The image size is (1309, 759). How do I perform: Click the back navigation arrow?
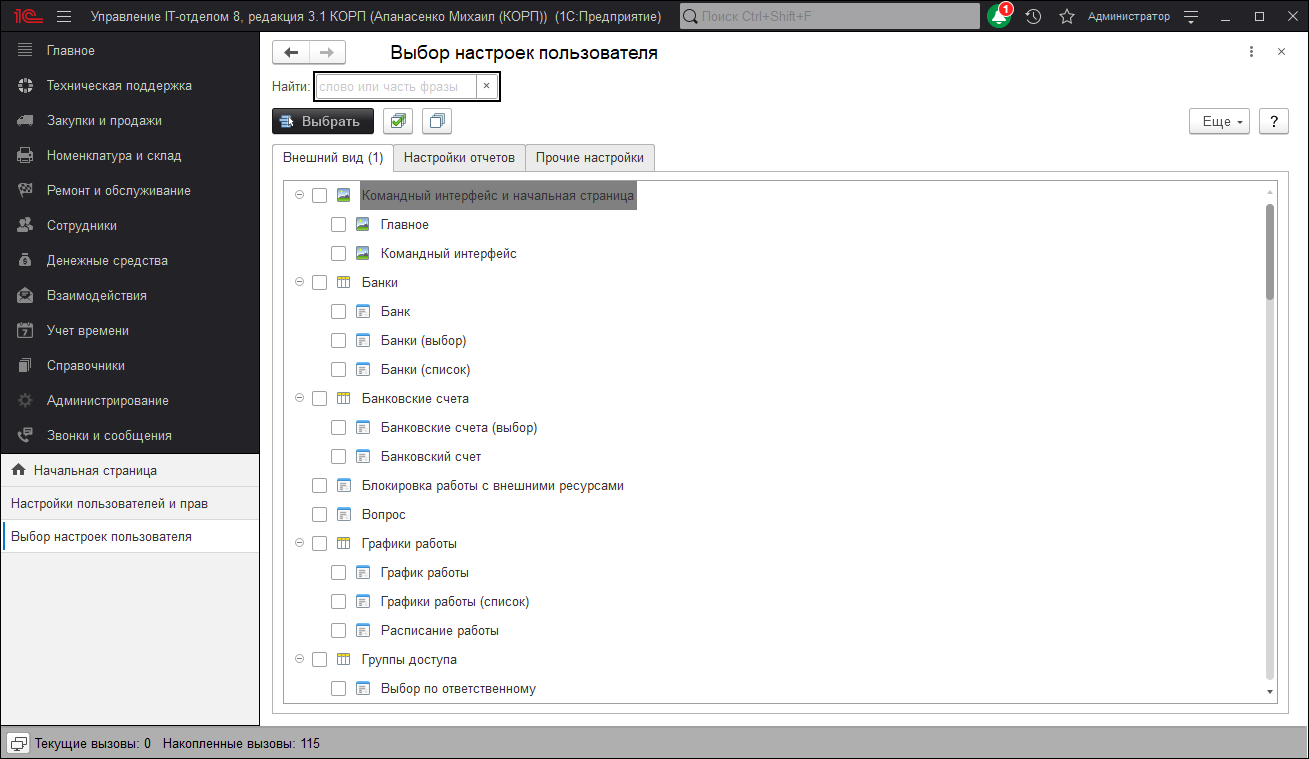pos(291,53)
